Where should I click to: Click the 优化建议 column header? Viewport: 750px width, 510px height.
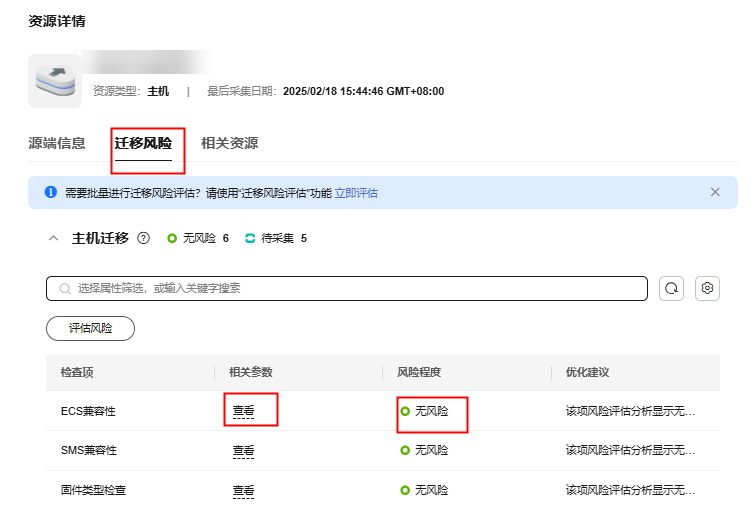[x=587, y=372]
